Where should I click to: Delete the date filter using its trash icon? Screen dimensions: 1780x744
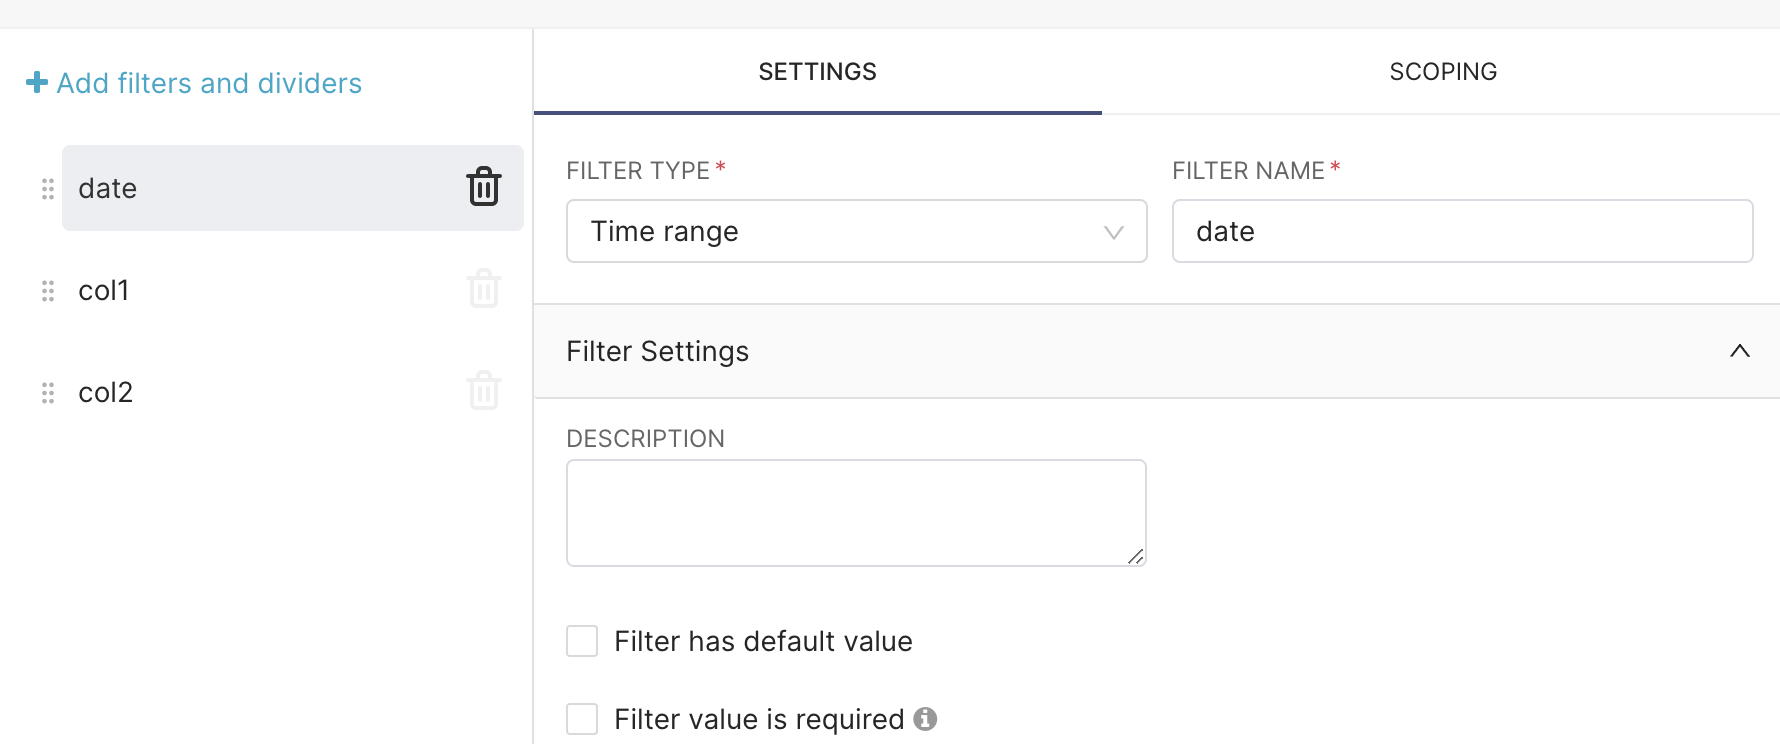[x=483, y=187]
